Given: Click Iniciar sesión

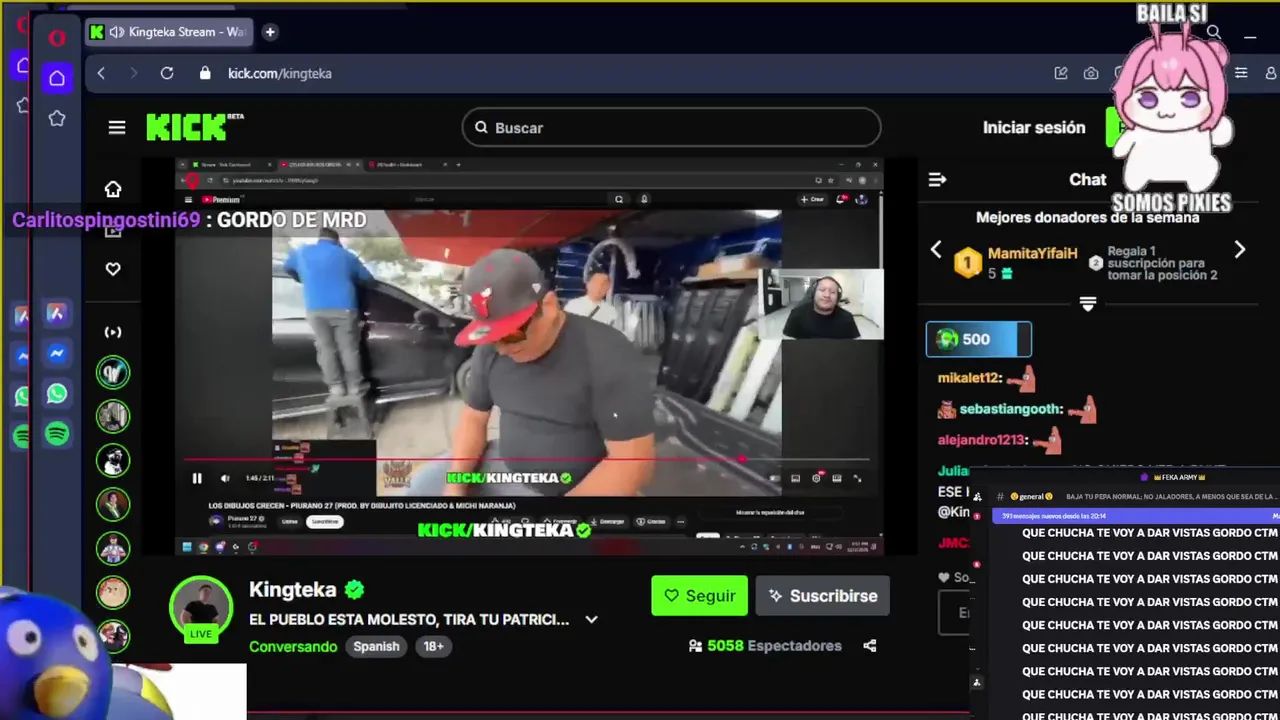Looking at the screenshot, I should (1034, 127).
